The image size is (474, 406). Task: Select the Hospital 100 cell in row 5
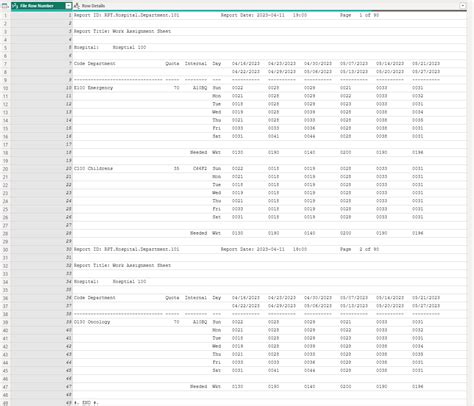coord(270,48)
